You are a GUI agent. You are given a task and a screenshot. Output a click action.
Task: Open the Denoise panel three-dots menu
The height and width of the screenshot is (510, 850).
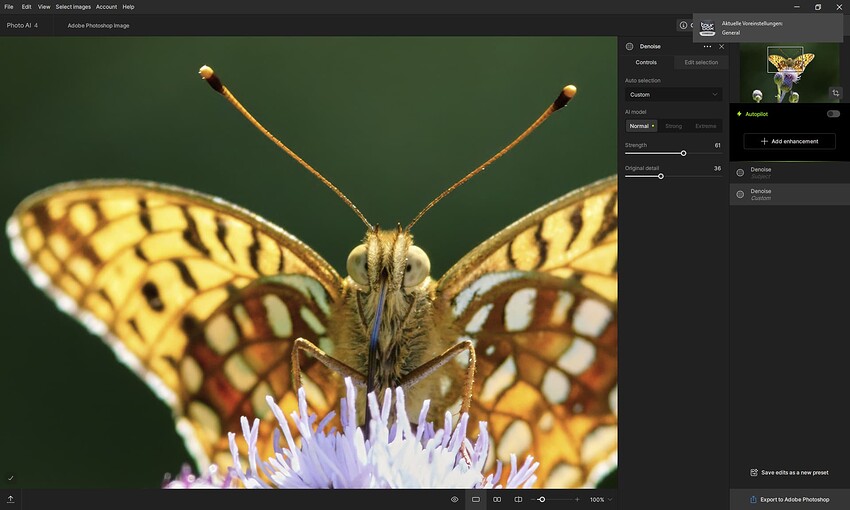(707, 46)
